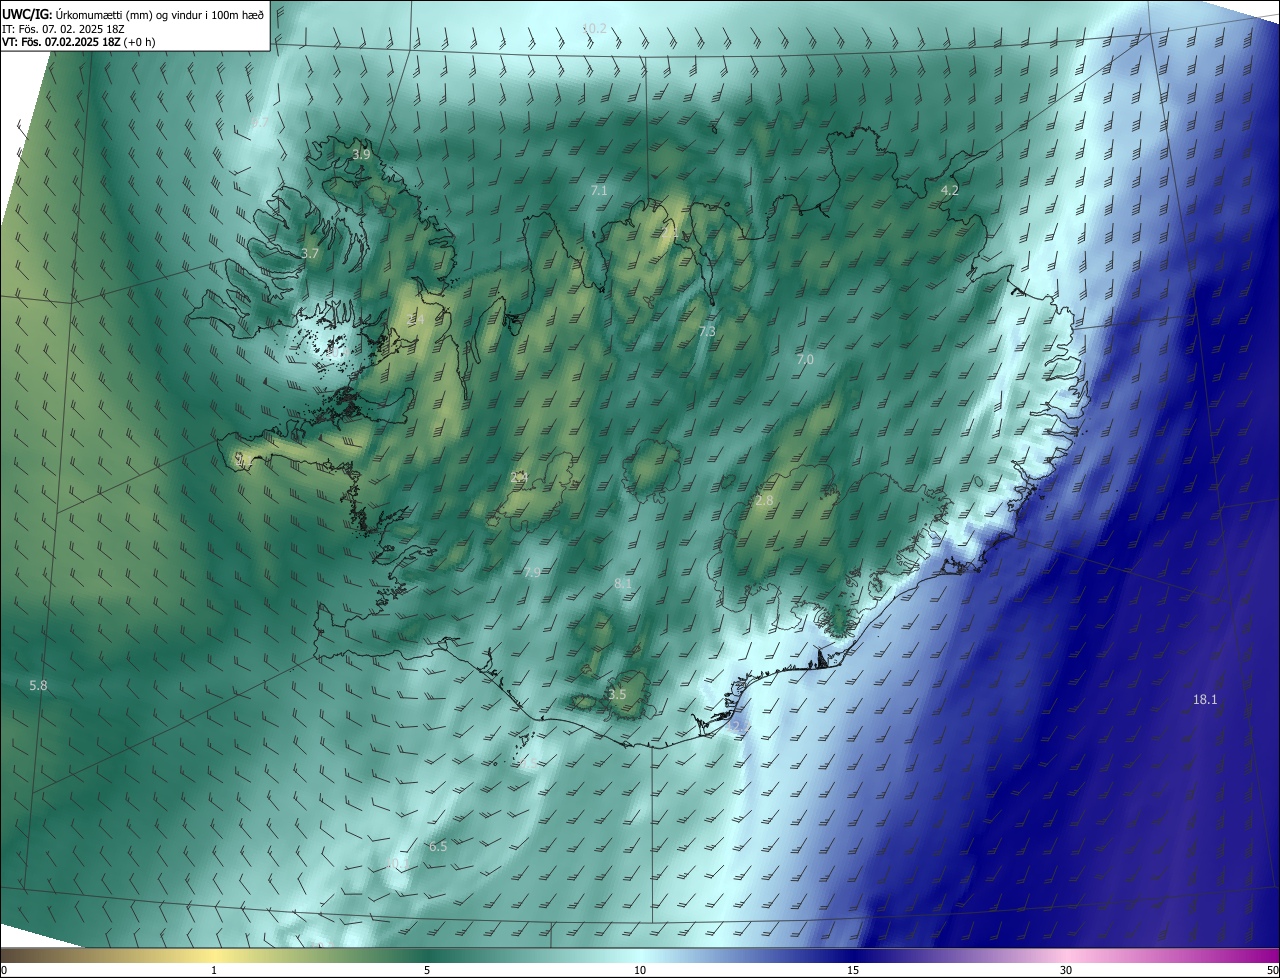Click the 6.5 value south of Iceland

point(438,846)
